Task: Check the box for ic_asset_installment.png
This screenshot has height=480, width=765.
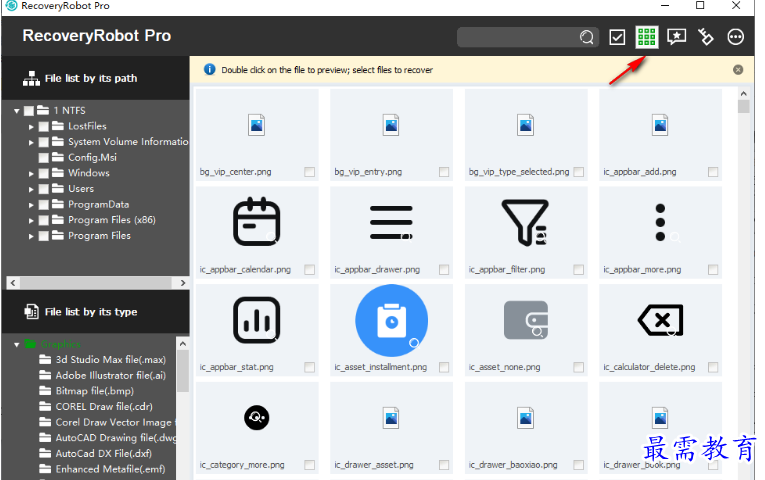Action: [x=444, y=367]
